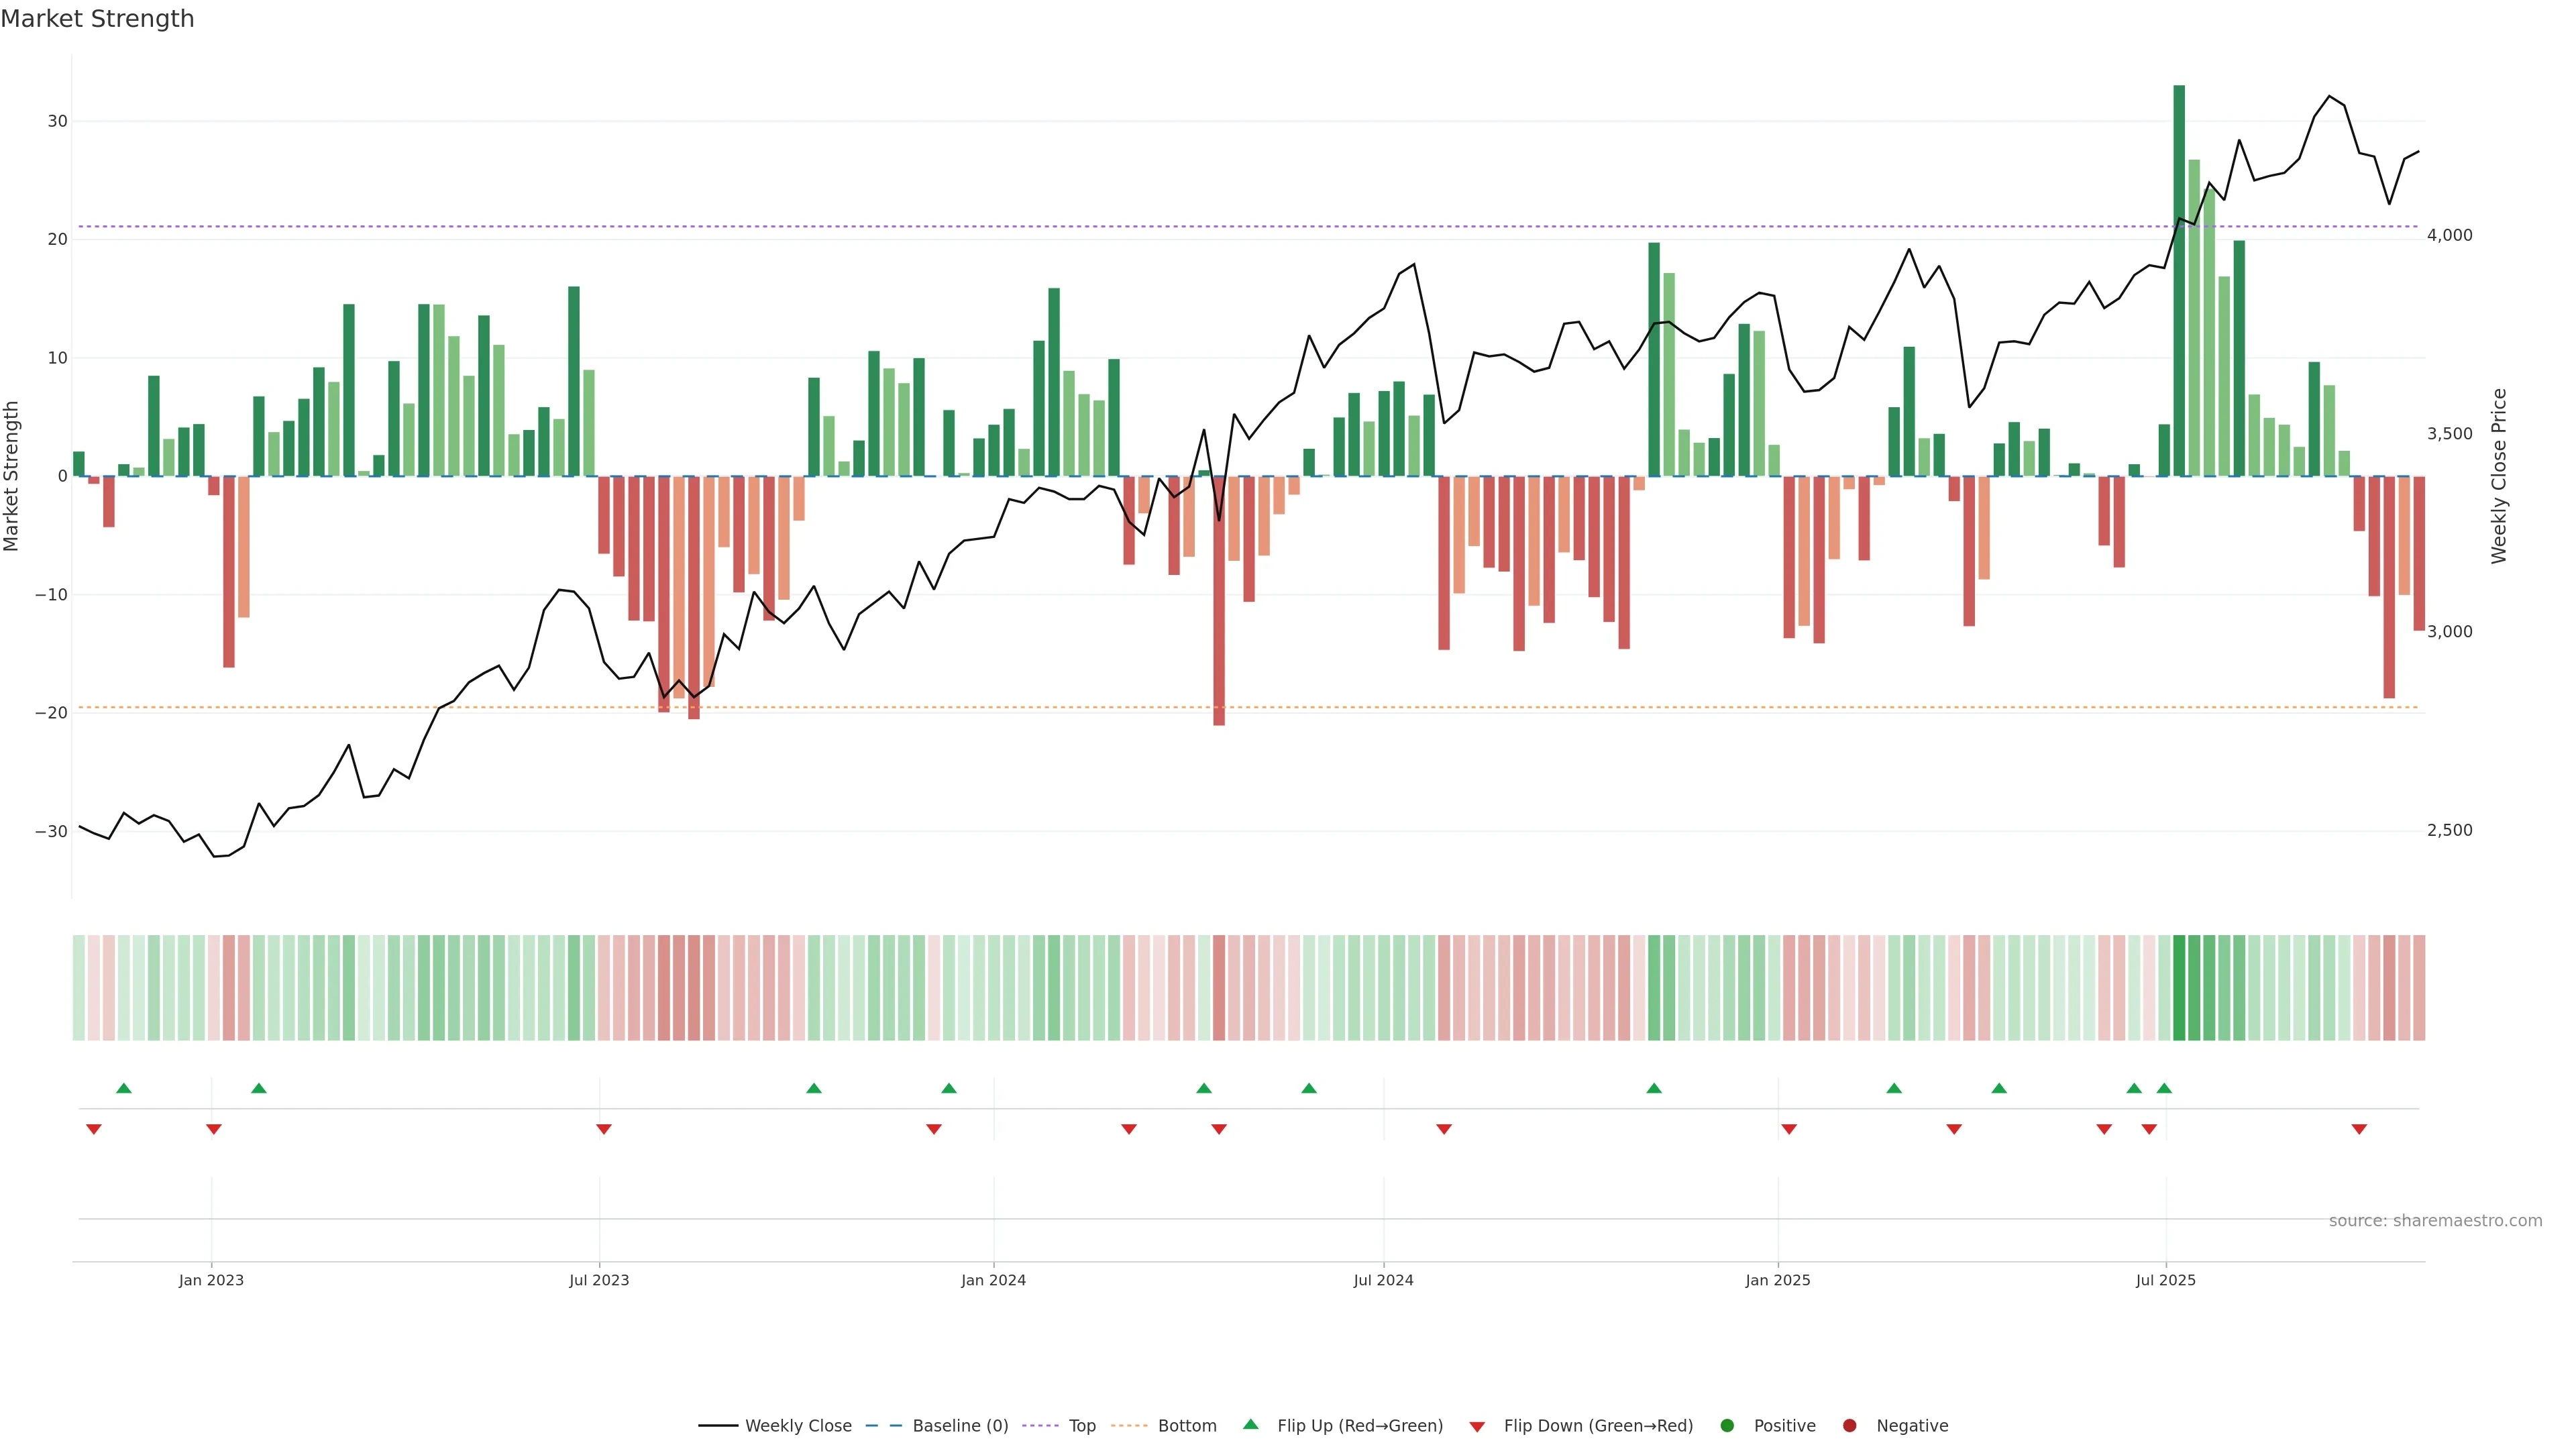Click the Flip Up green triangle legend icon
This screenshot has height=1449, width=2576.
(x=1250, y=1424)
